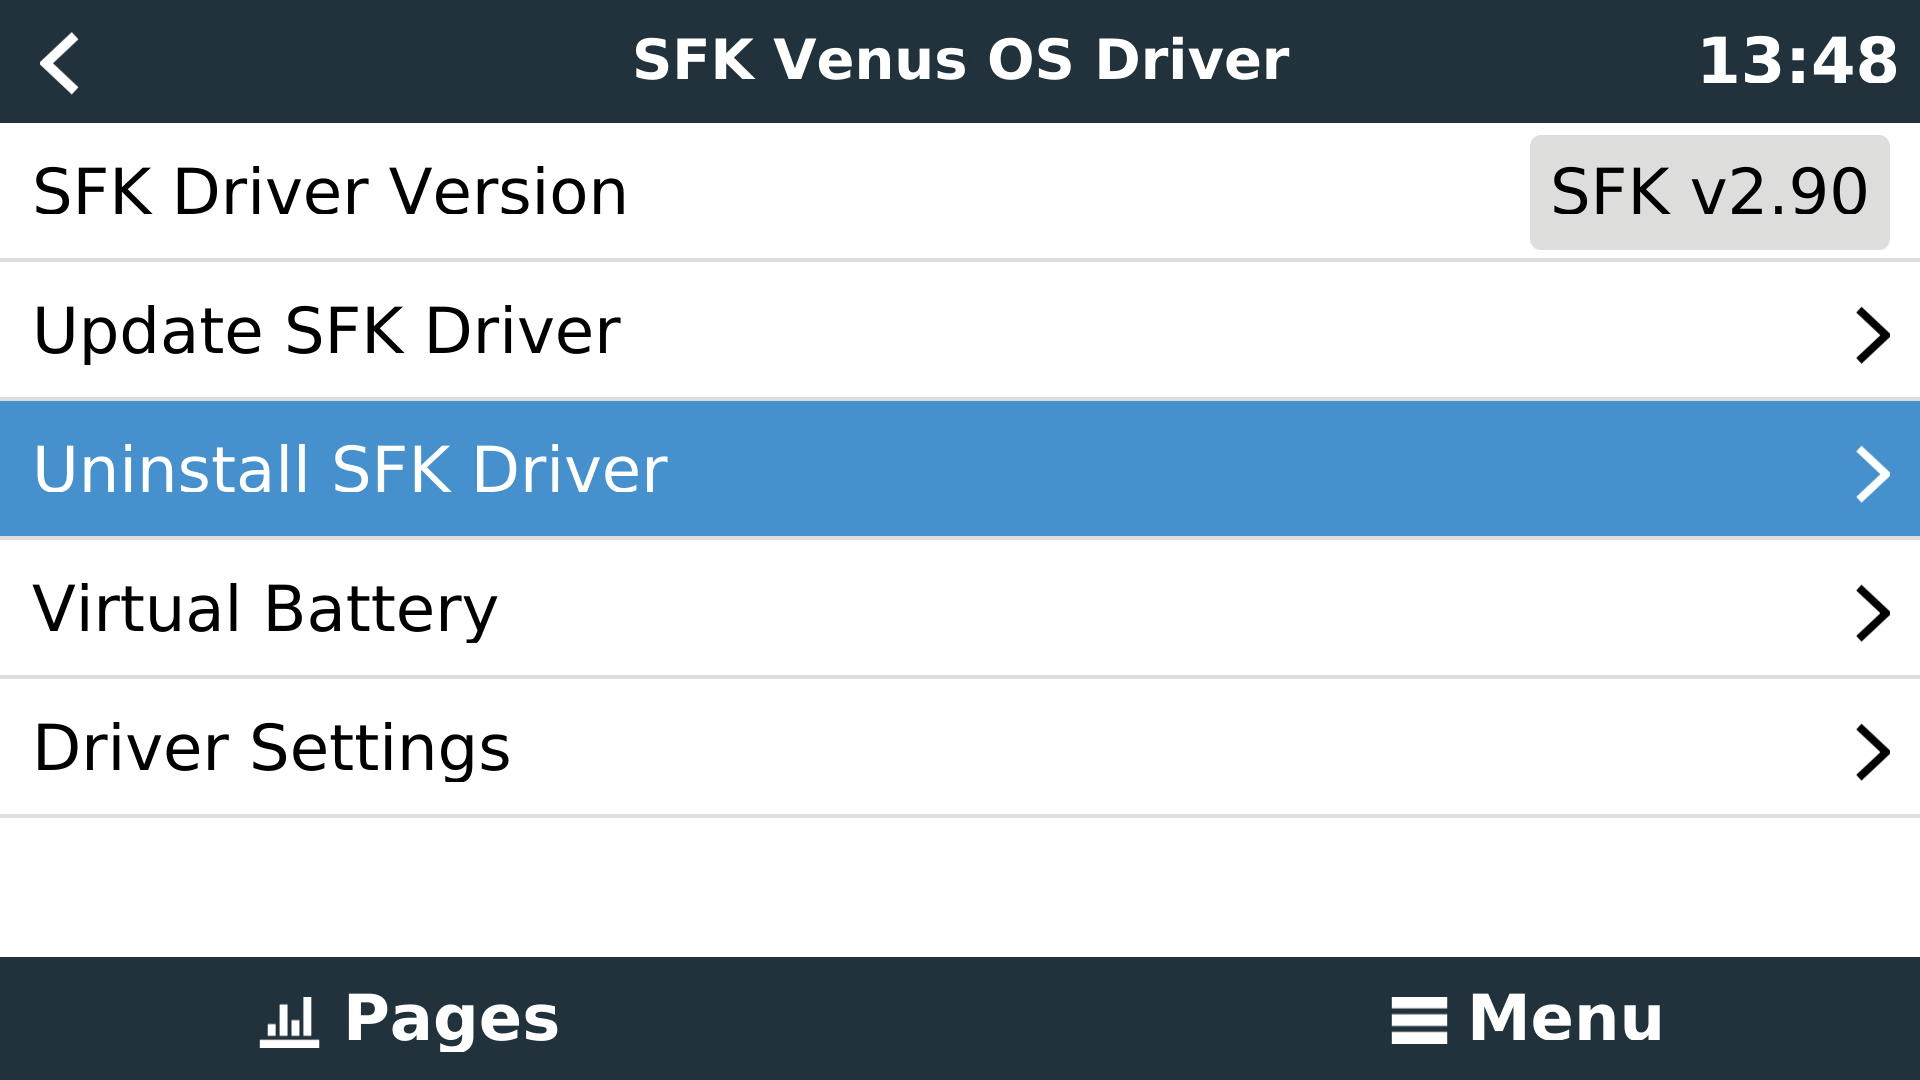Click the SFK v2.90 version box
The image size is (1920, 1080).
[1709, 192]
